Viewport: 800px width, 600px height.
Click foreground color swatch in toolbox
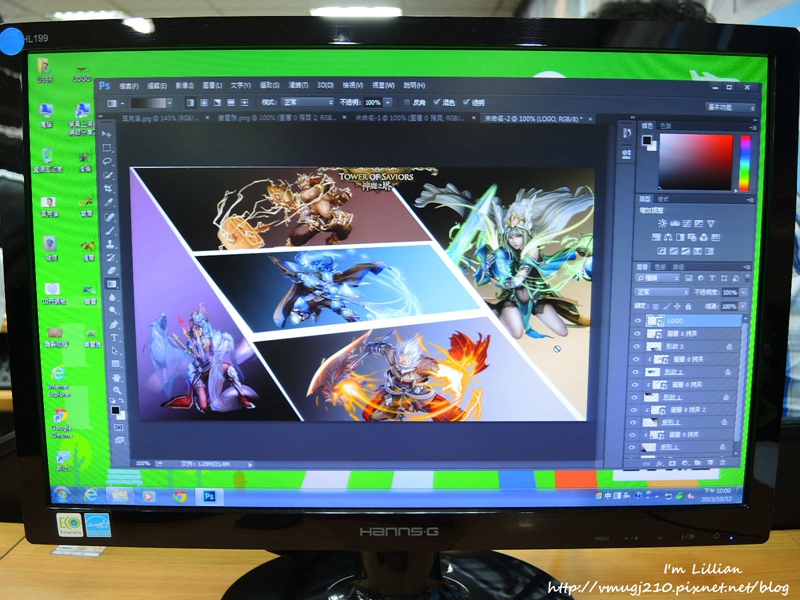(x=115, y=410)
